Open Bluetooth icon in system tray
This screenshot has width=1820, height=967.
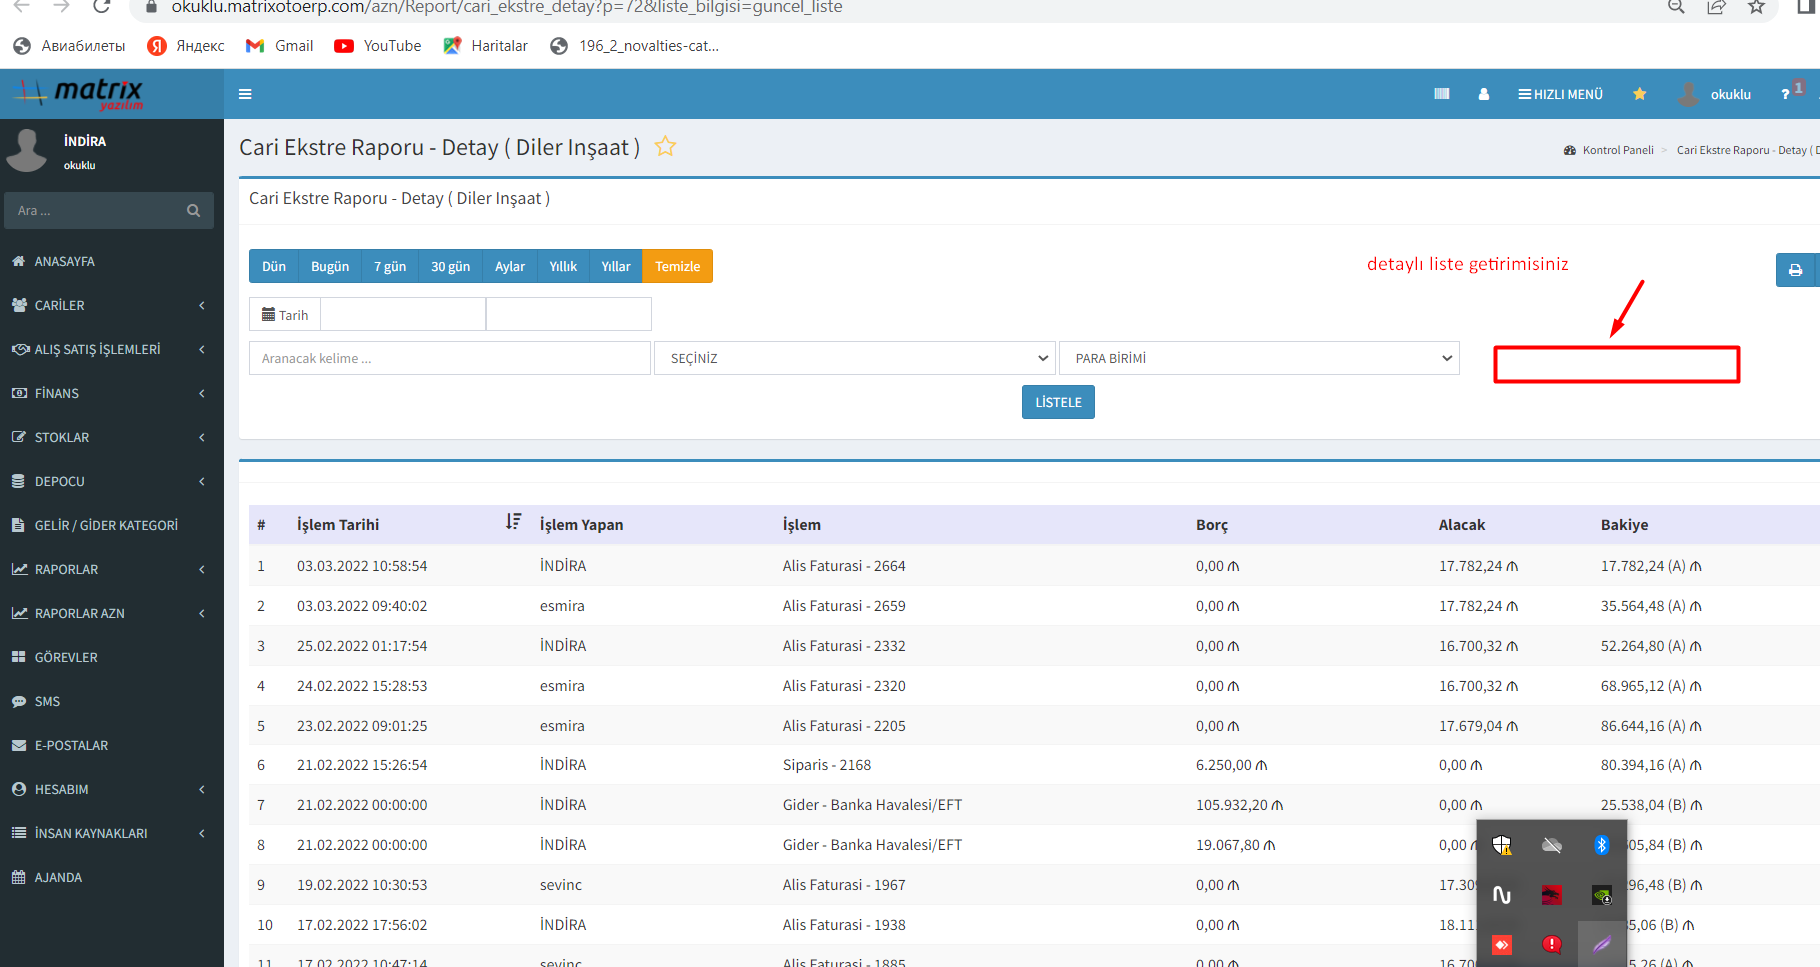(x=1601, y=845)
